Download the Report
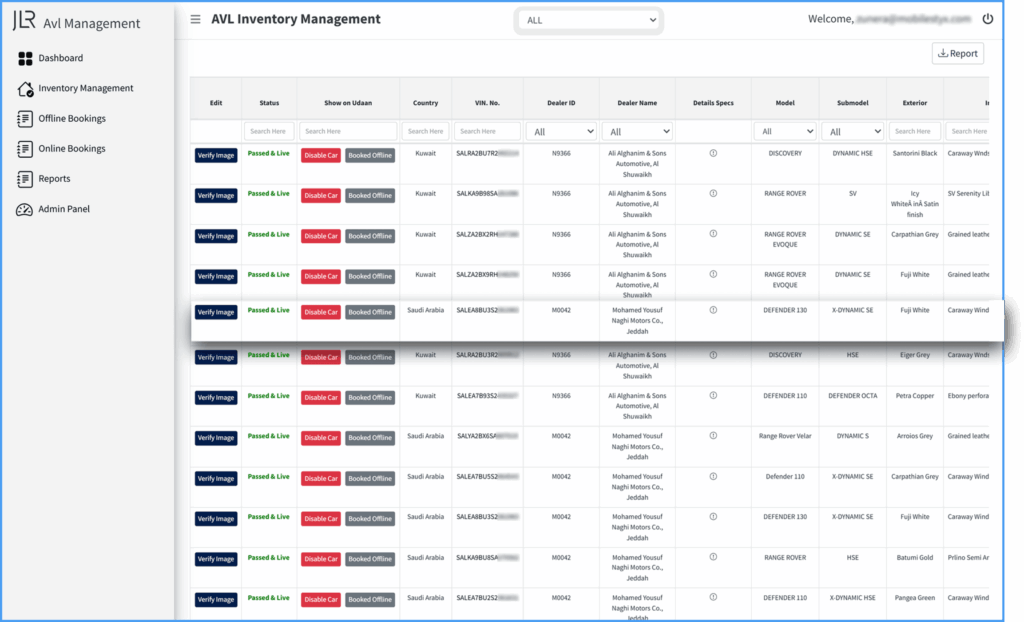Image resolution: width=1024 pixels, height=622 pixels. [957, 54]
